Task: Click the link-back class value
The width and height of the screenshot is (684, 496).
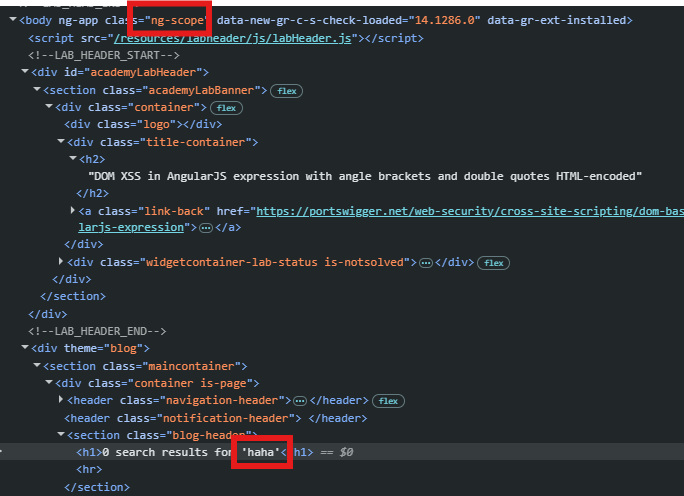Action: point(174,211)
